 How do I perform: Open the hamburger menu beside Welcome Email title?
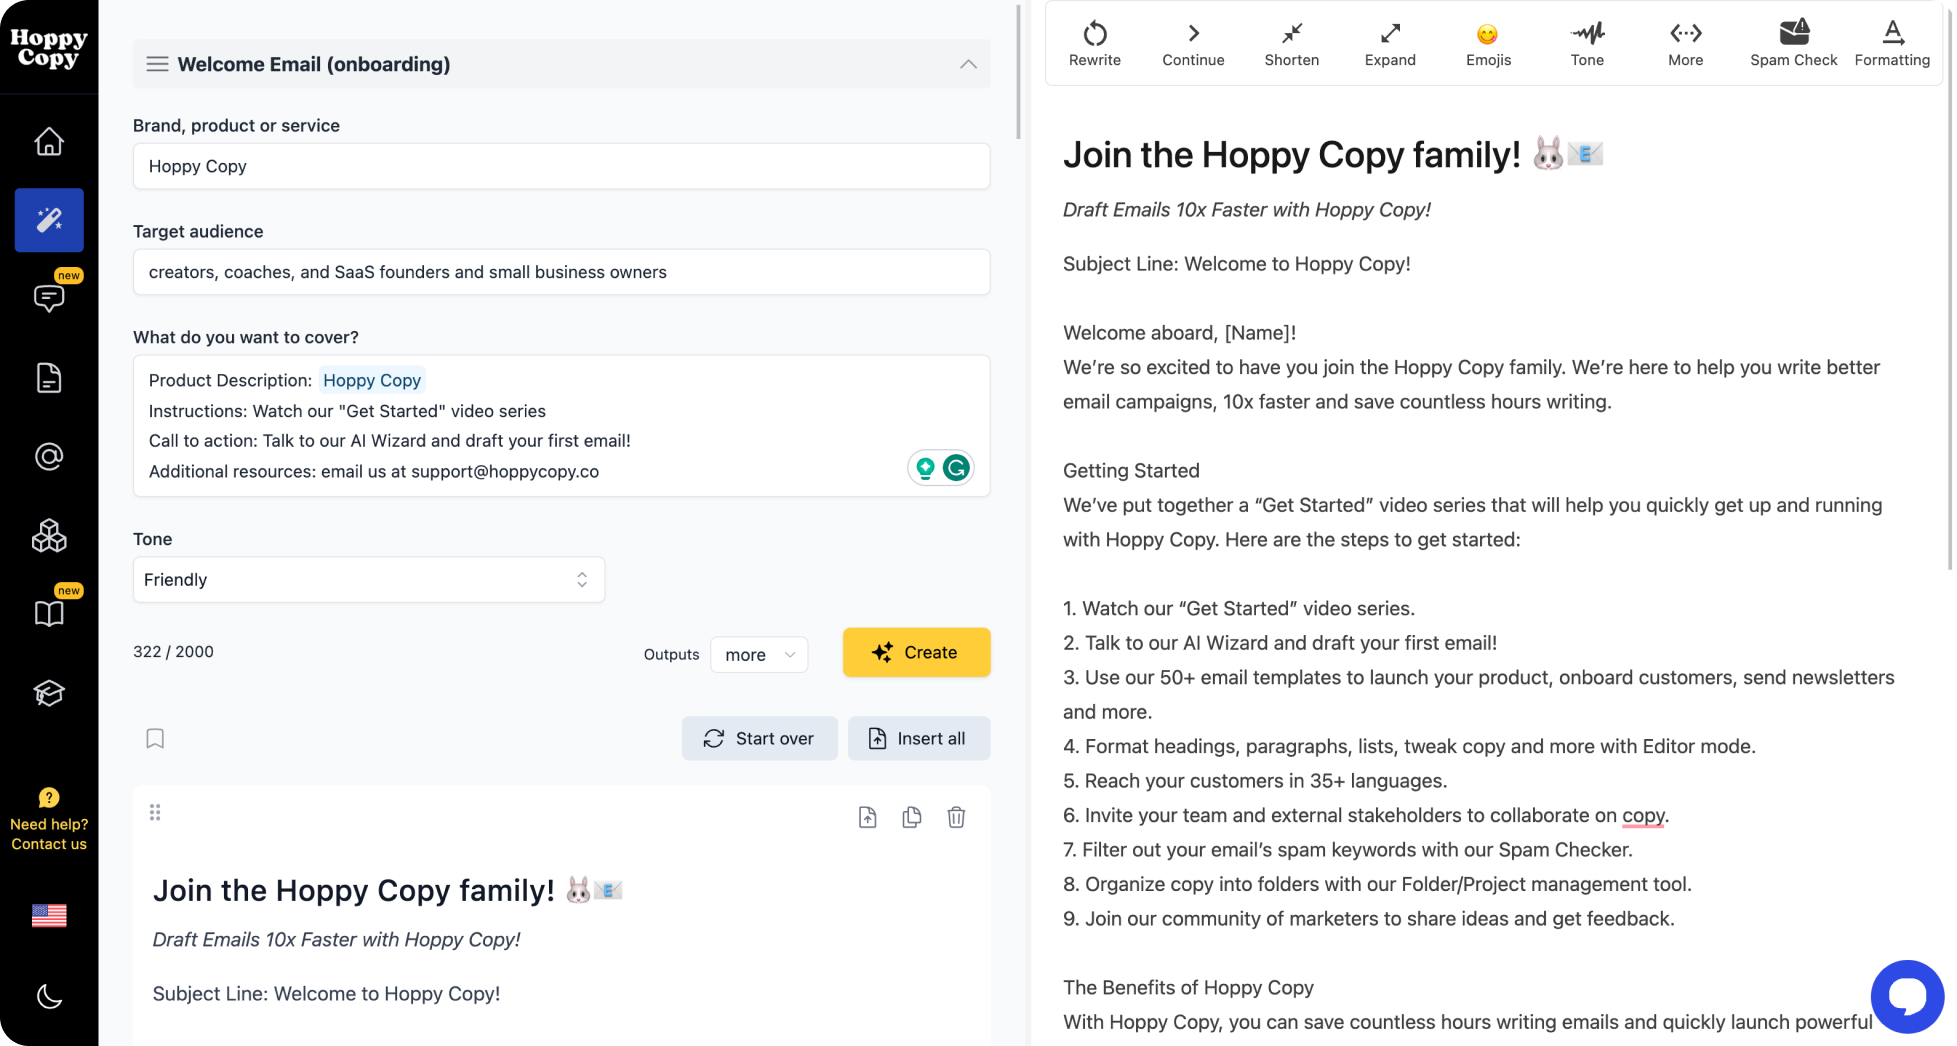pos(157,63)
